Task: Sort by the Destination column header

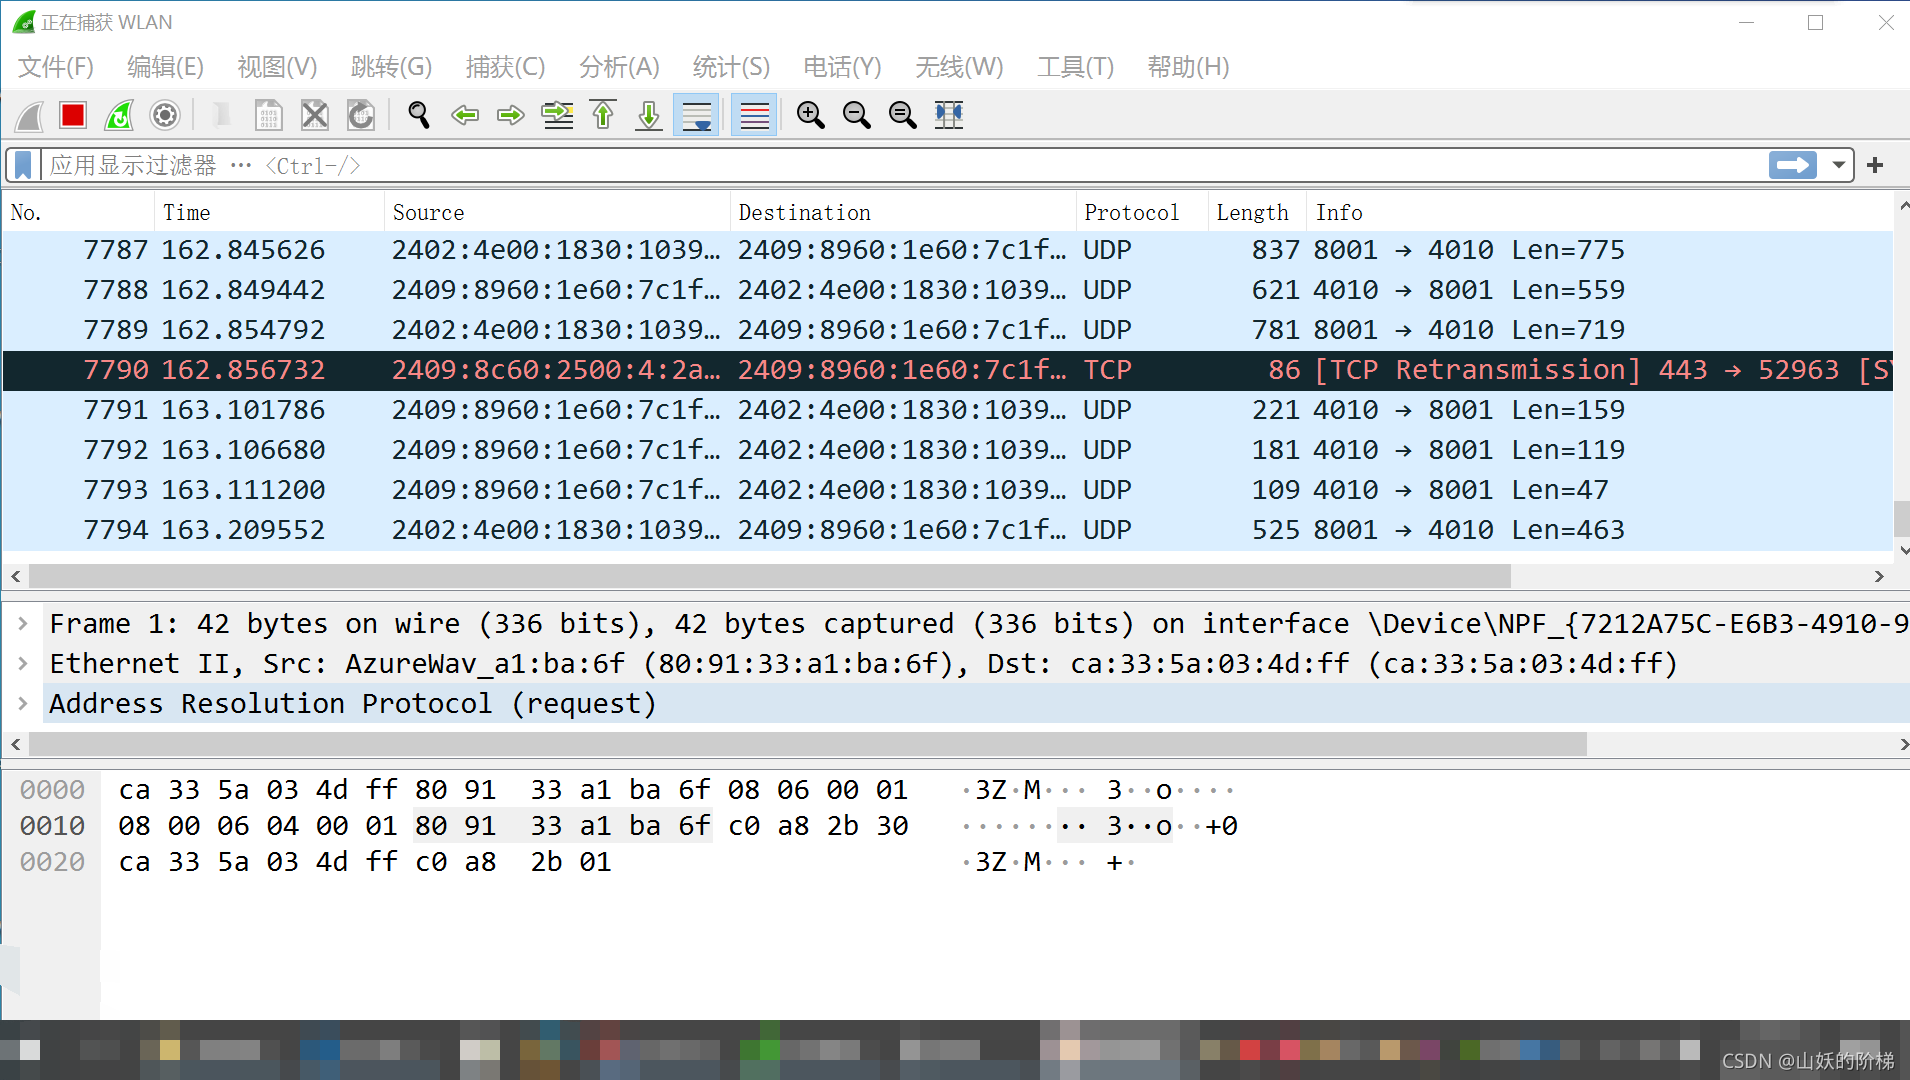Action: (903, 212)
